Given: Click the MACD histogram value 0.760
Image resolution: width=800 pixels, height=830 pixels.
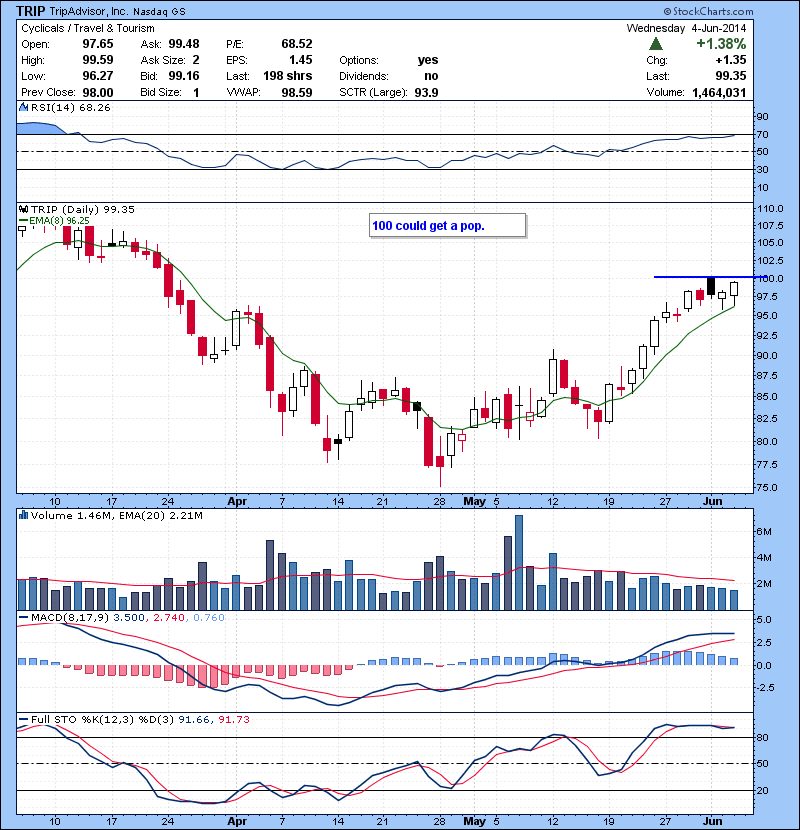Looking at the screenshot, I should pos(209,618).
